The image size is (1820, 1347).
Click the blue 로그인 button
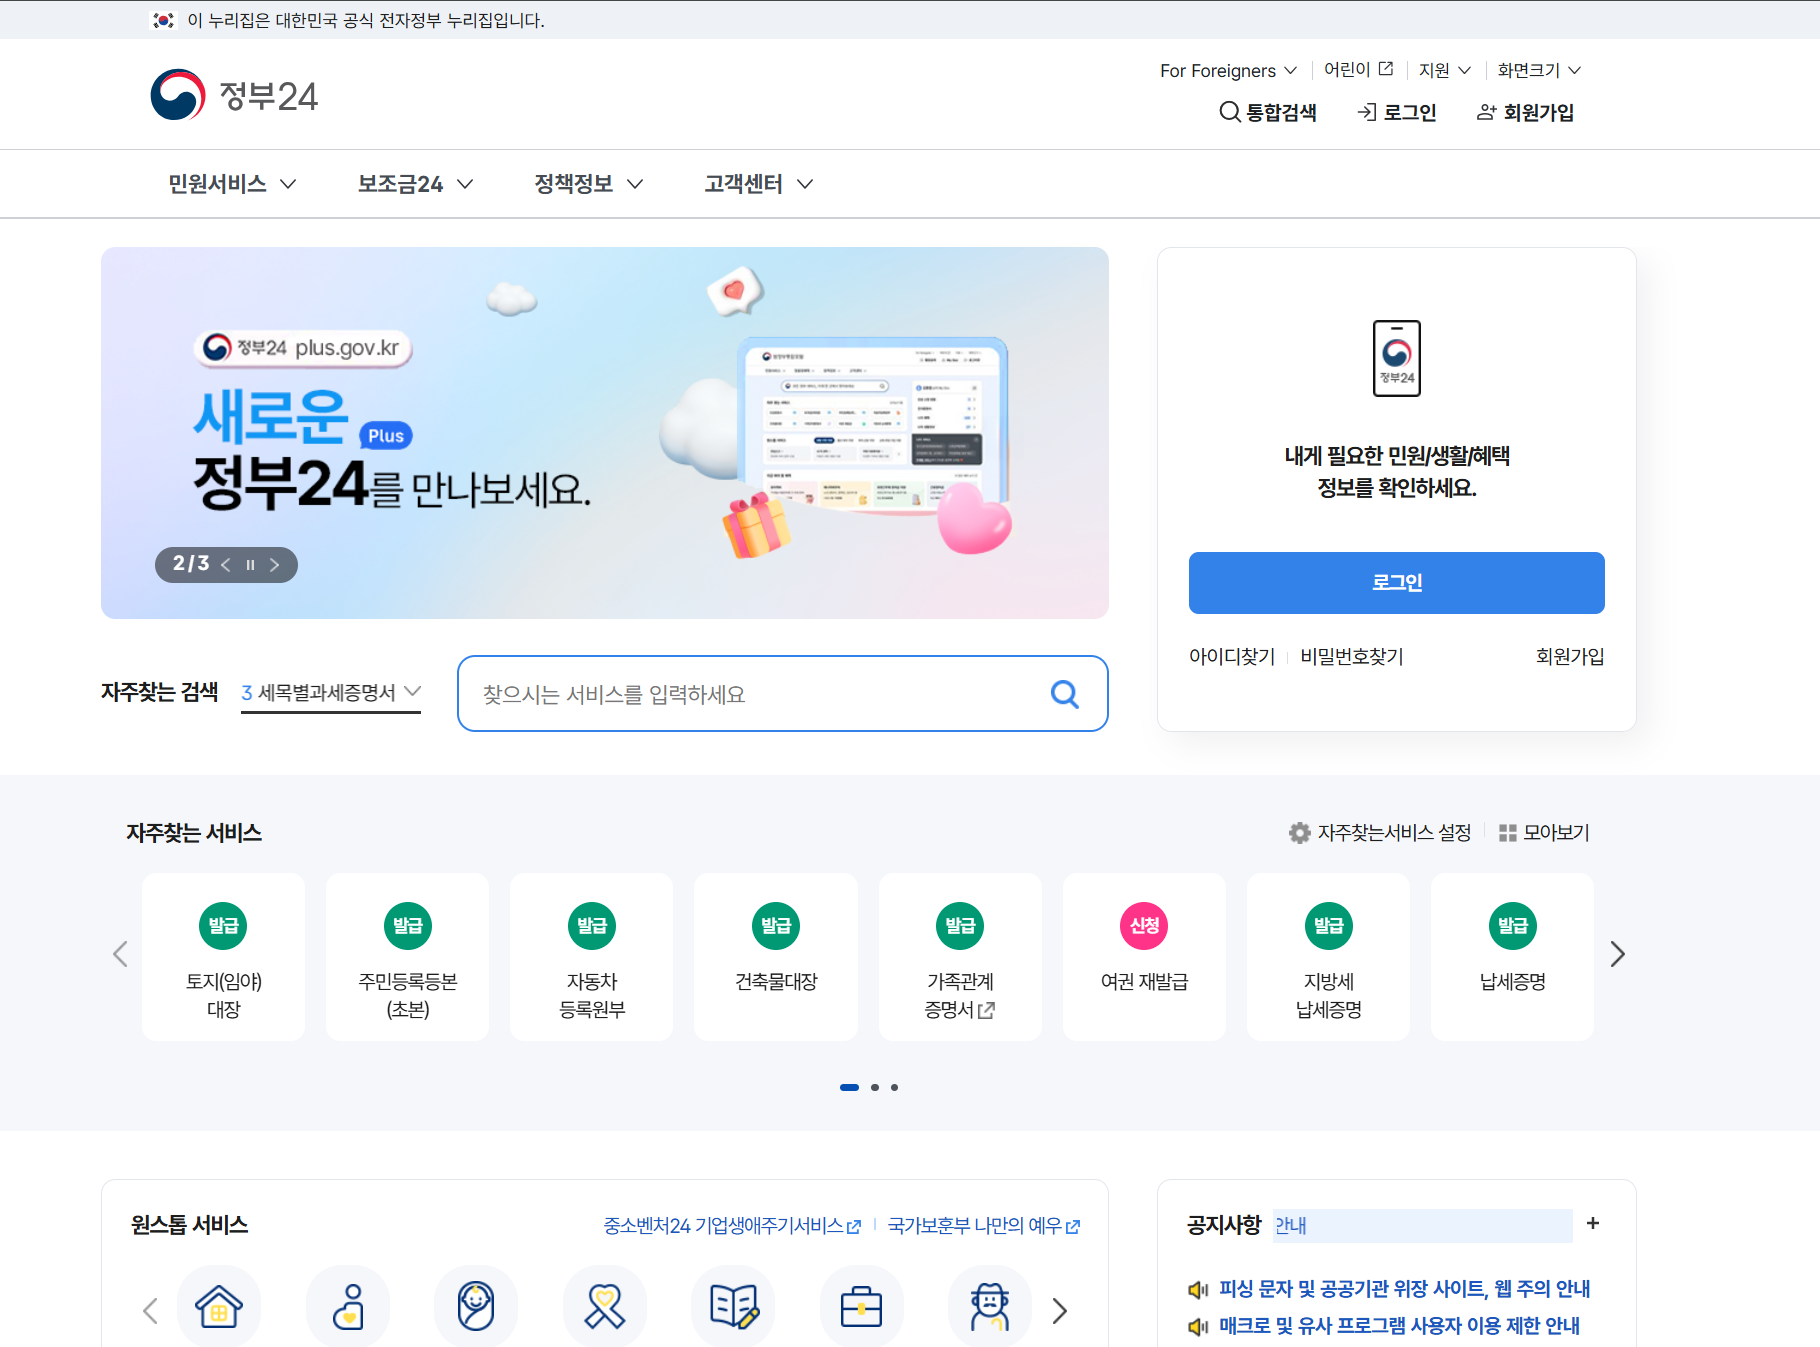pyautogui.click(x=1396, y=583)
